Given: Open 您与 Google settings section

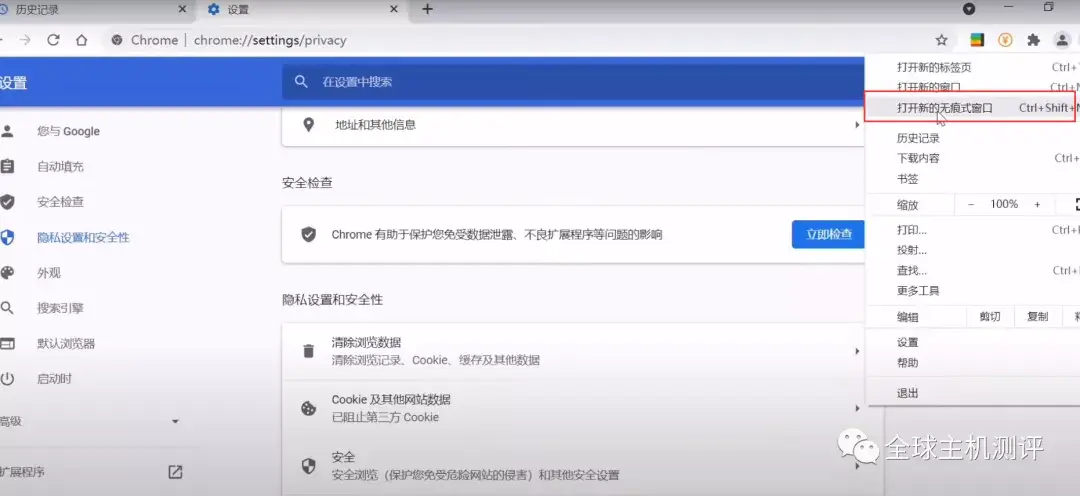Looking at the screenshot, I should pyautogui.click(x=68, y=131).
